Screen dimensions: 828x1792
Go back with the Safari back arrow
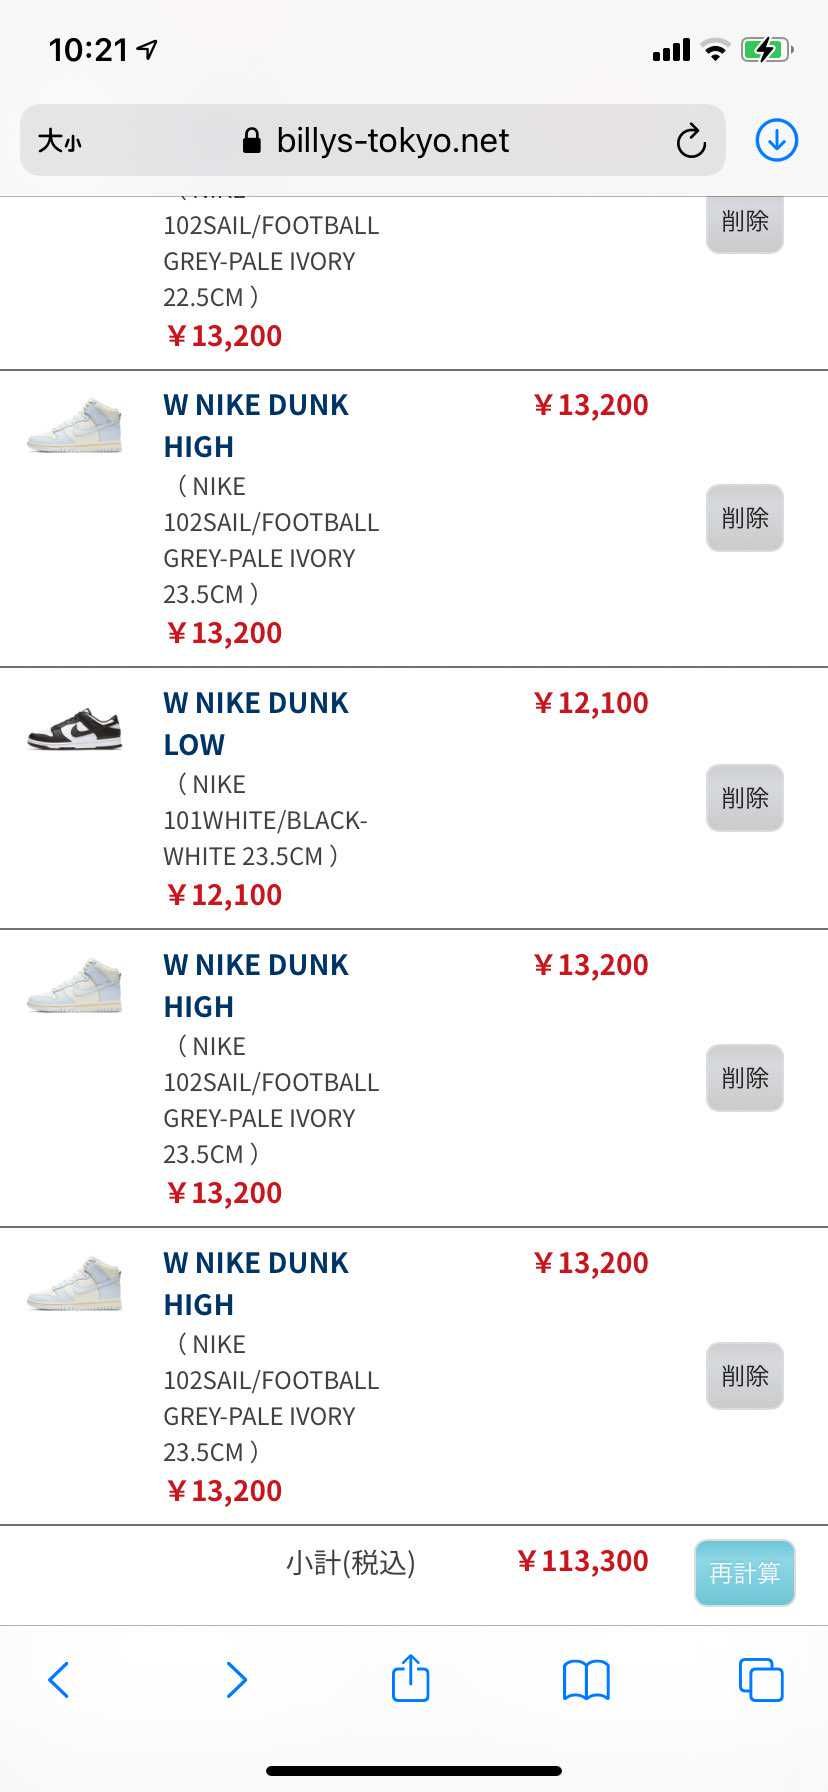click(59, 1680)
